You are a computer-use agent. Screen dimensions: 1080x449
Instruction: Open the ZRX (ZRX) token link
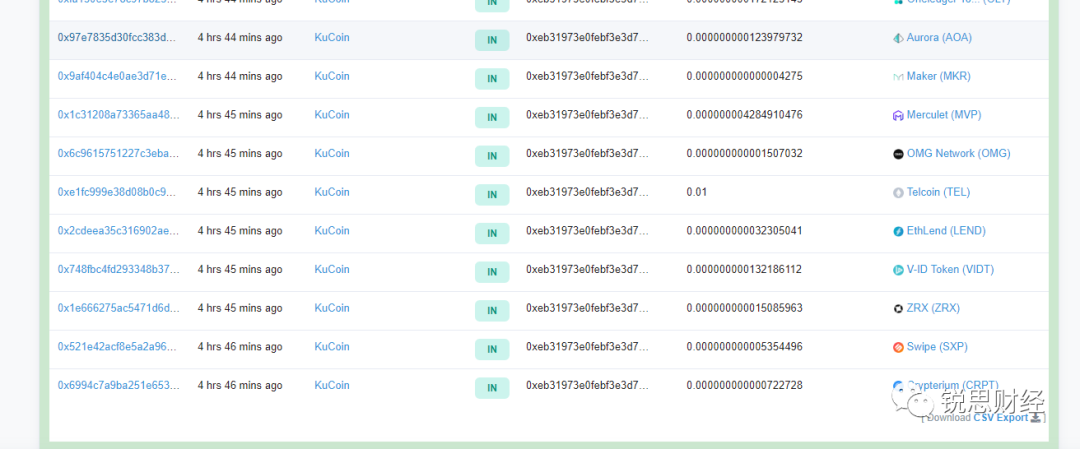(933, 307)
